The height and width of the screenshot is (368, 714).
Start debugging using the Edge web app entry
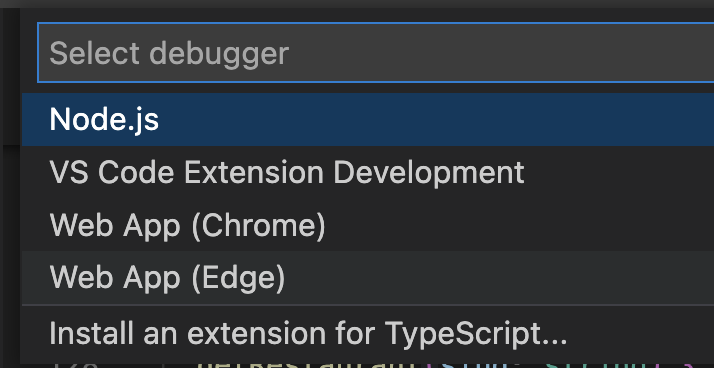click(x=368, y=277)
